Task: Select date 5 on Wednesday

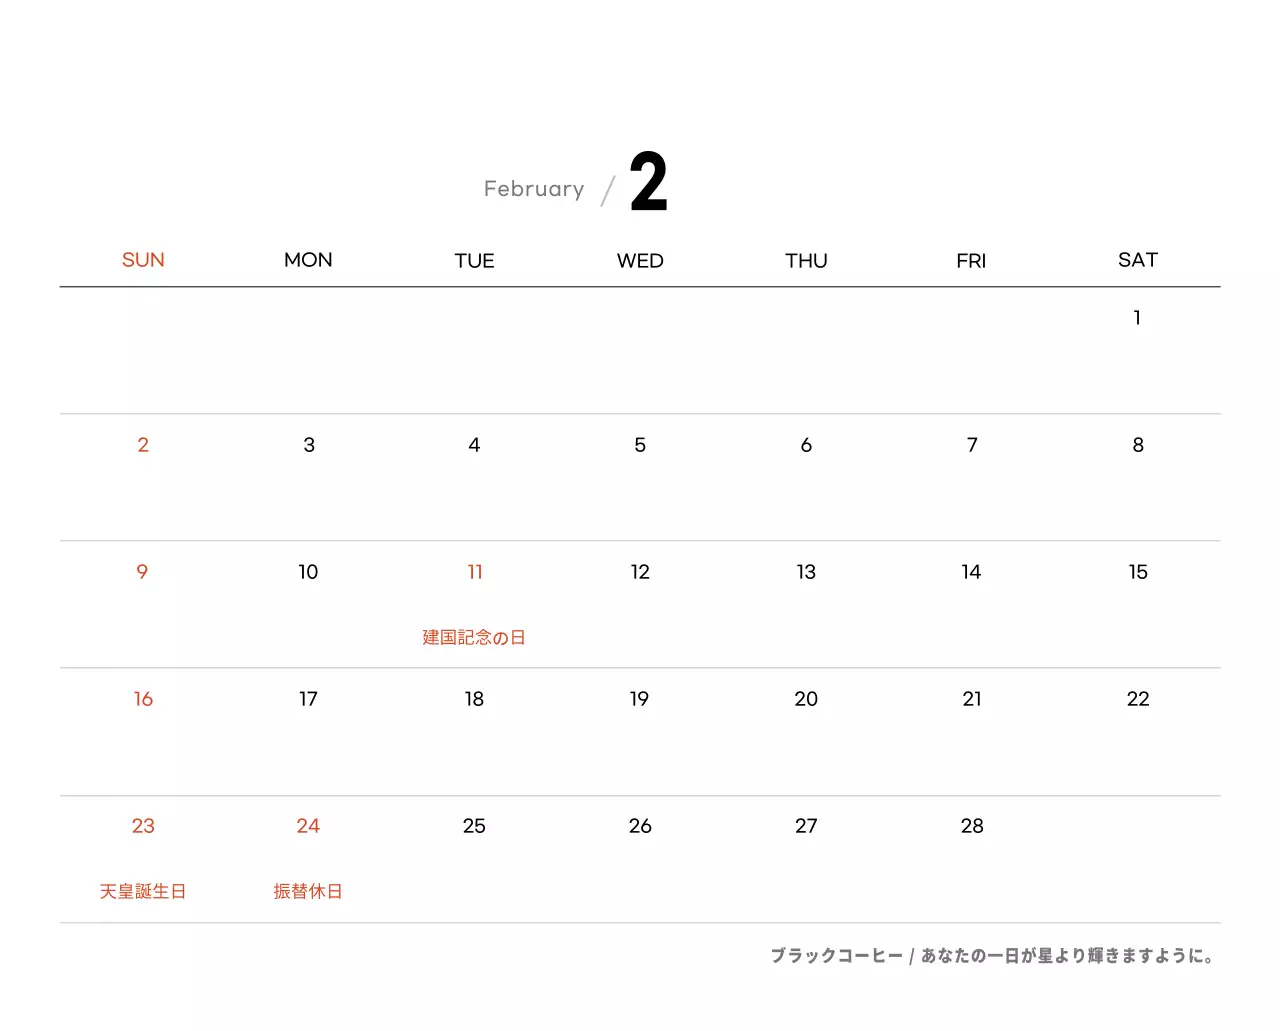Action: [640, 445]
